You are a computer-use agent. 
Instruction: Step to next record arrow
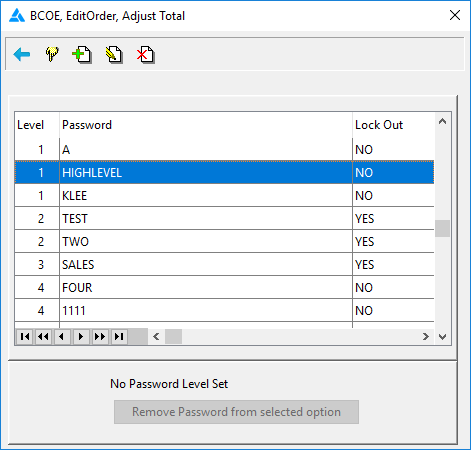pyautogui.click(x=81, y=337)
